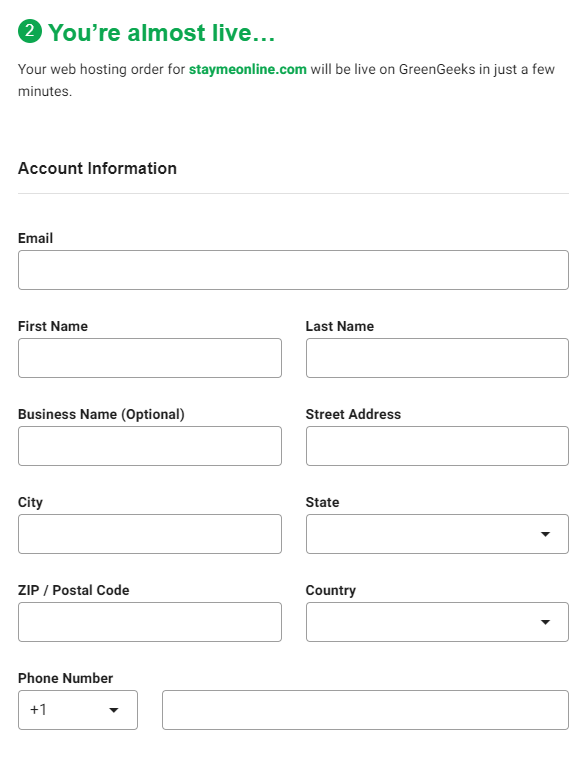Click the Business Name (Optional) field

[x=150, y=446]
